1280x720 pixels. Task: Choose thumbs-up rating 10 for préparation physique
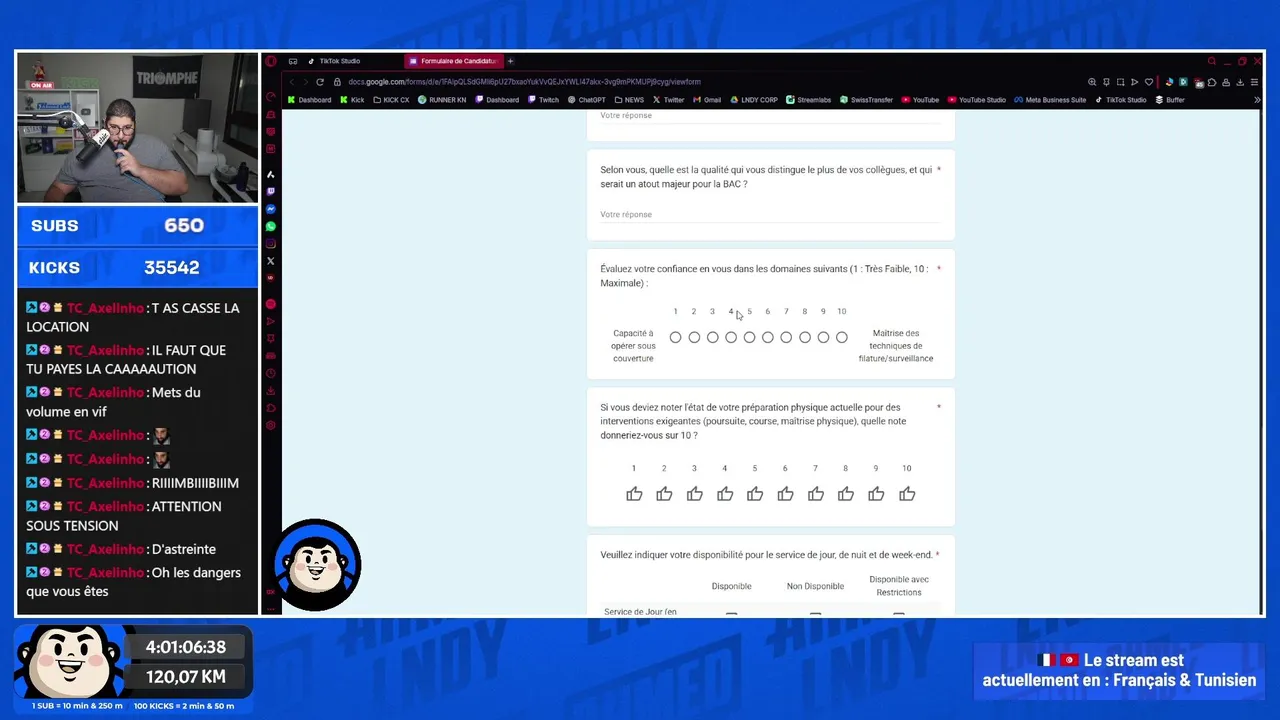click(907, 494)
